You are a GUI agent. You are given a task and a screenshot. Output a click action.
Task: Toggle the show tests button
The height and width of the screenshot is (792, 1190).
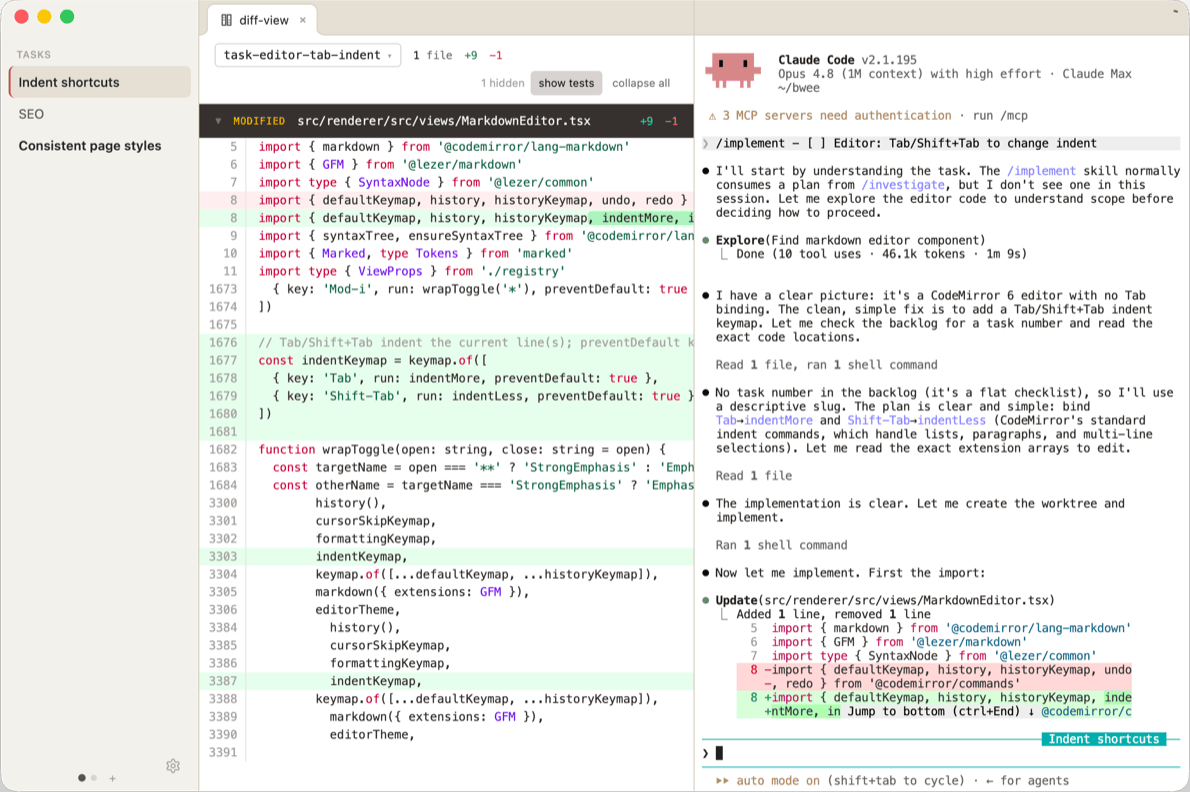click(x=566, y=83)
